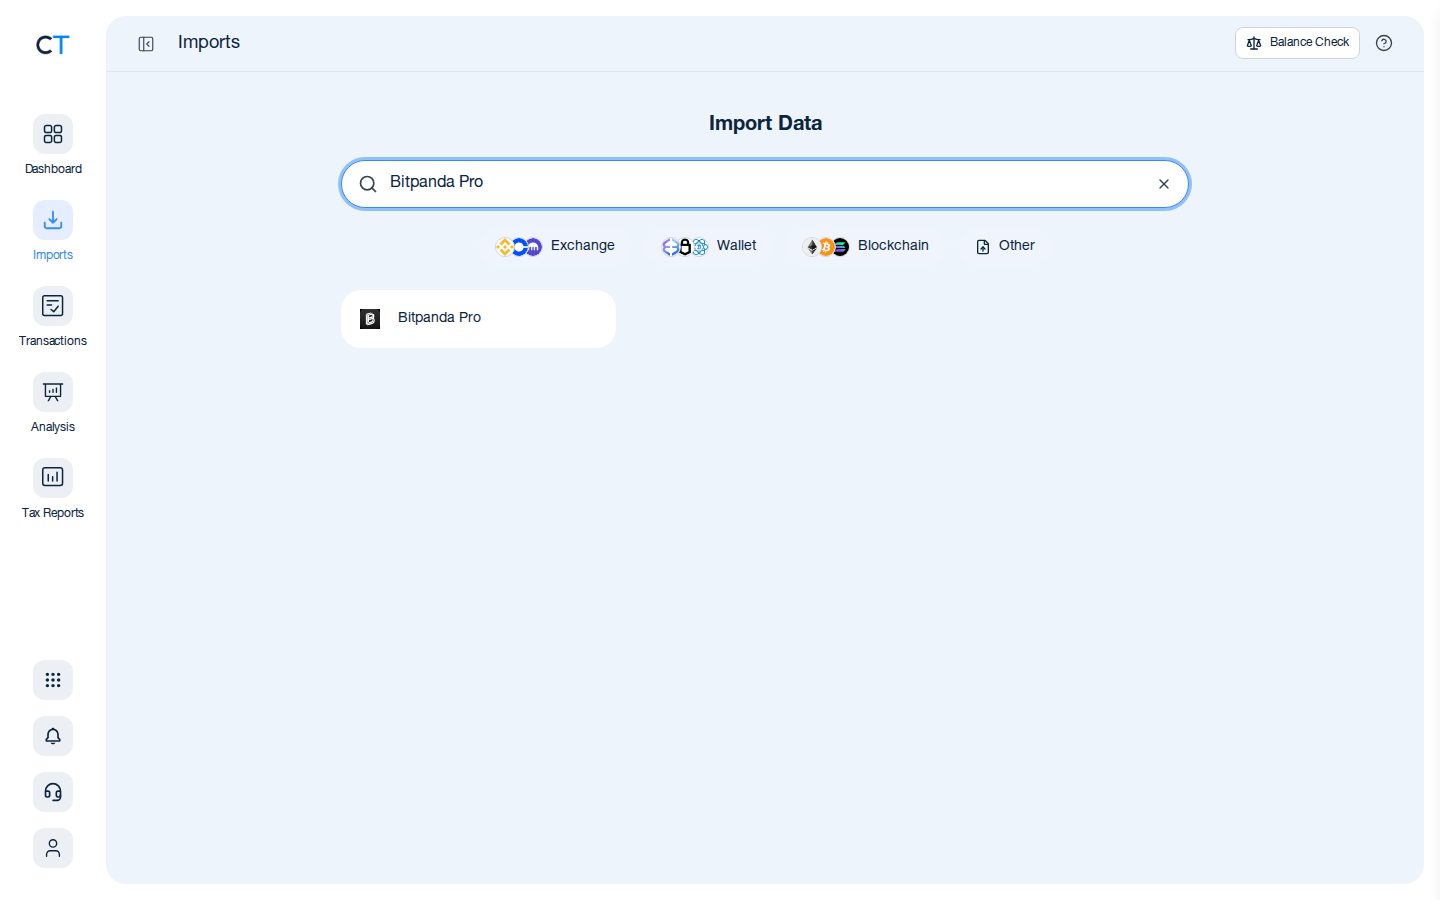The height and width of the screenshot is (900, 1440).
Task: Open the user account profile icon
Action: click(x=53, y=848)
